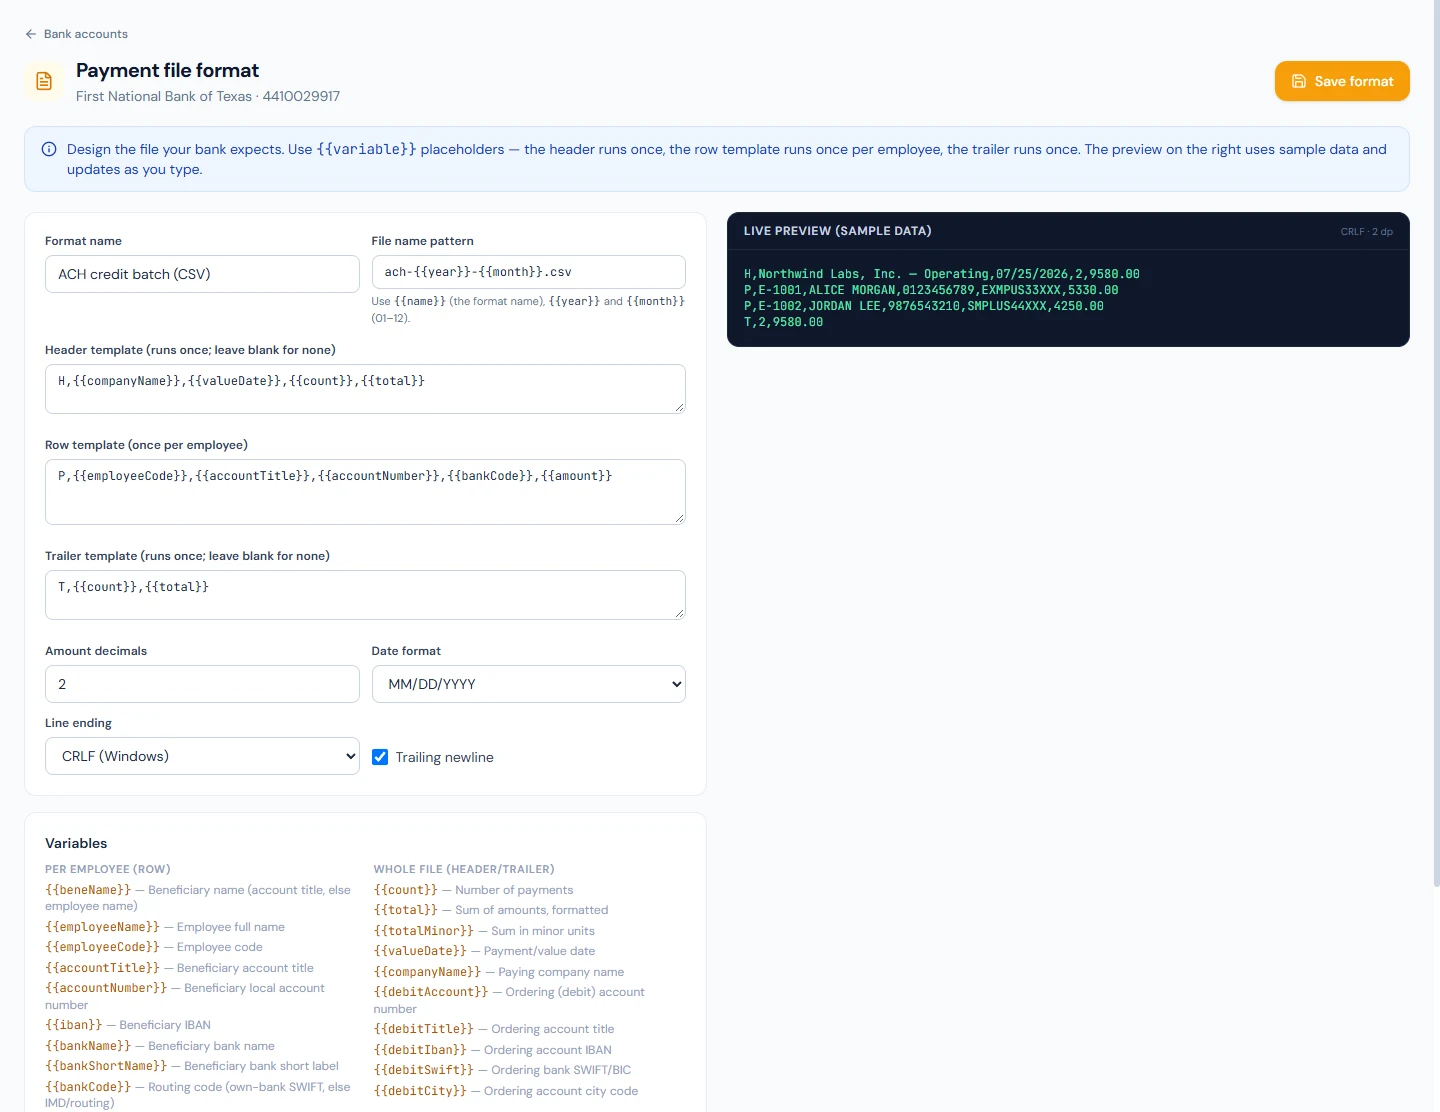The image size is (1440, 1112).
Task: Click the {{debitTitle}} variable
Action: pos(424,1029)
